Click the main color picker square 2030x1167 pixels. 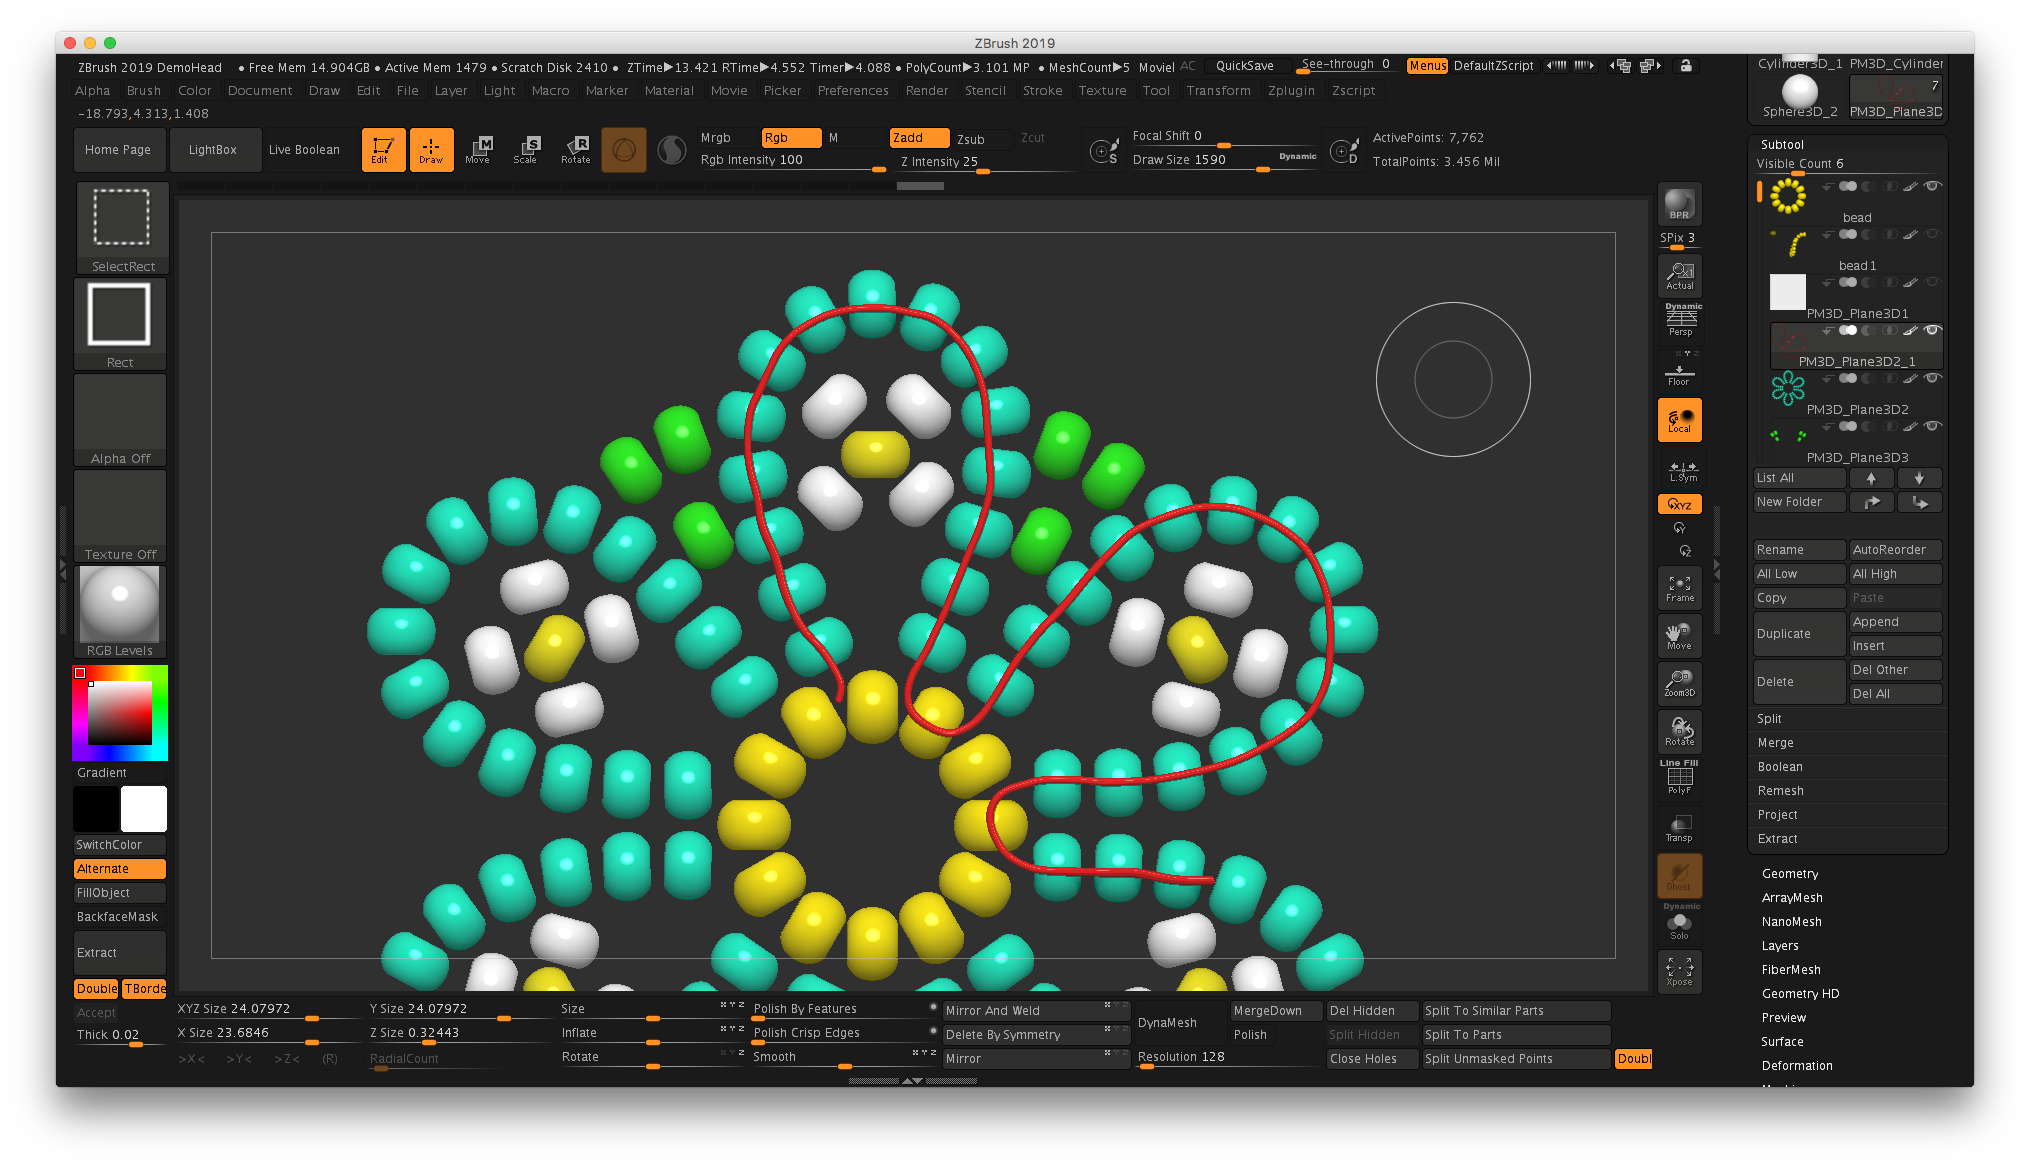(x=120, y=713)
